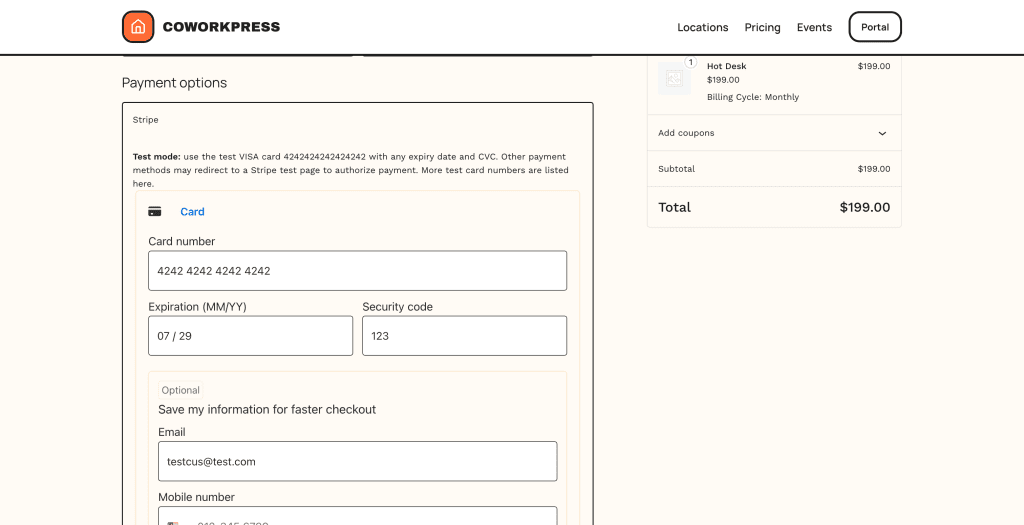Click the Mobile number input field
The width and height of the screenshot is (1024, 525).
click(357, 515)
